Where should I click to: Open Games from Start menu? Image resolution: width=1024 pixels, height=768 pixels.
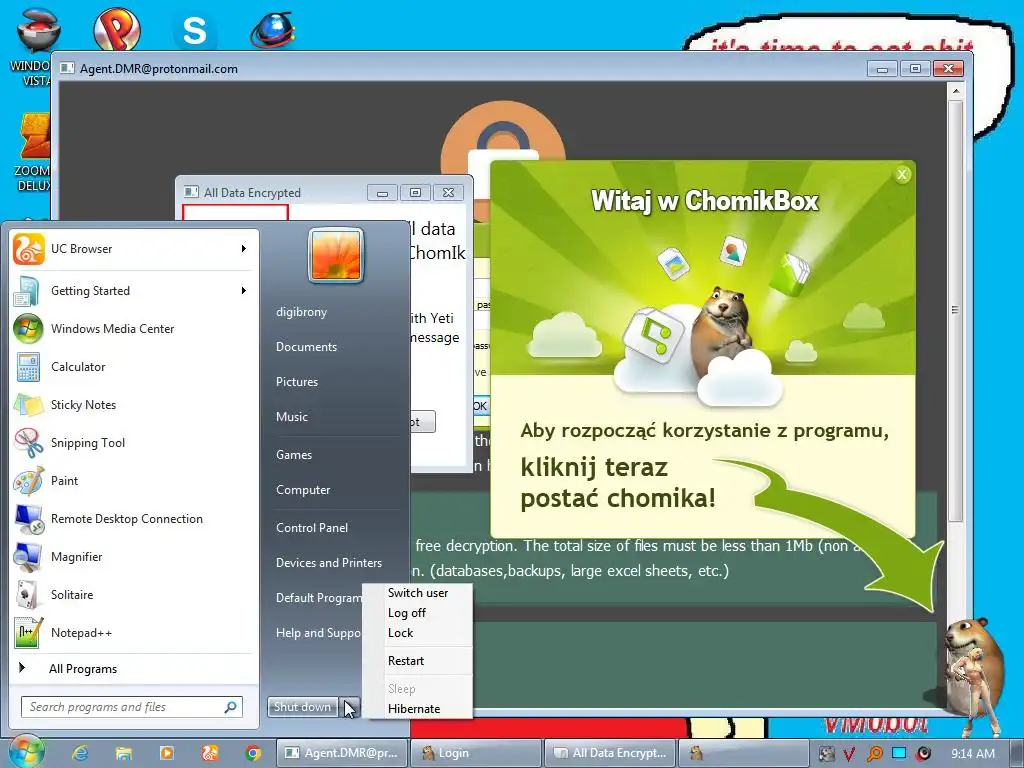pos(294,455)
